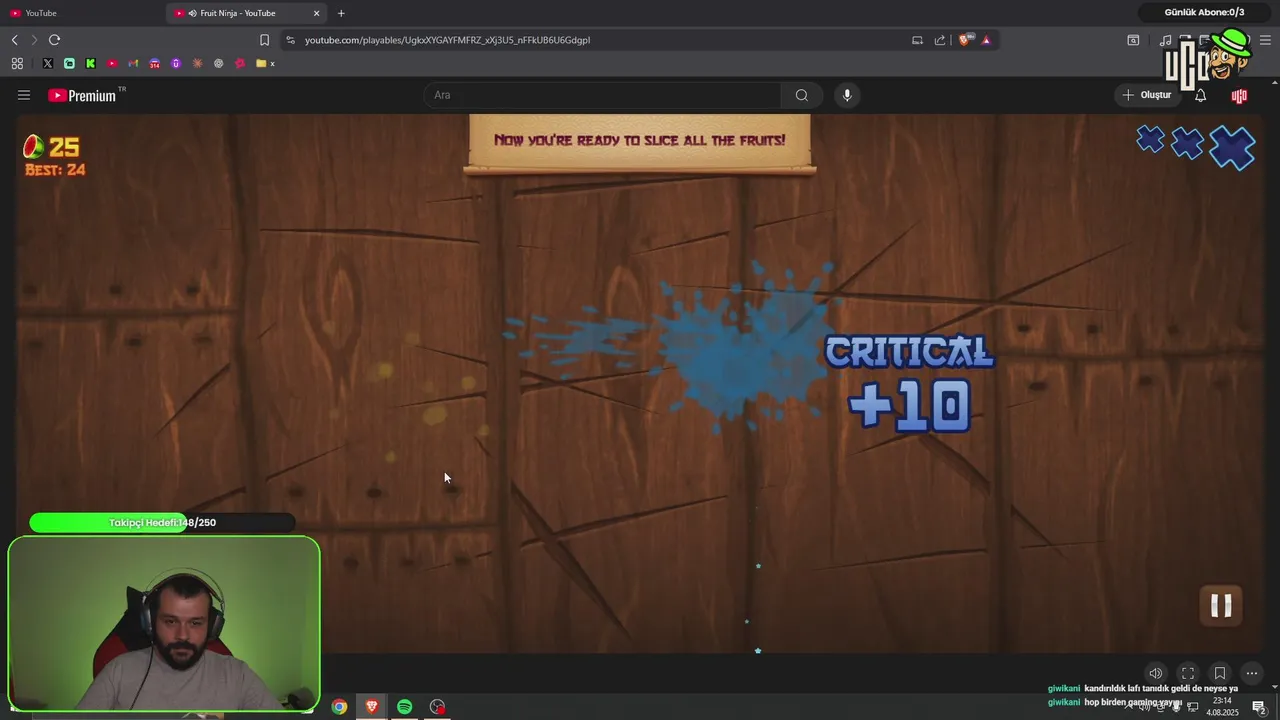The height and width of the screenshot is (720, 1280).
Task: Pause the Fruit Ninja game
Action: point(1221,605)
